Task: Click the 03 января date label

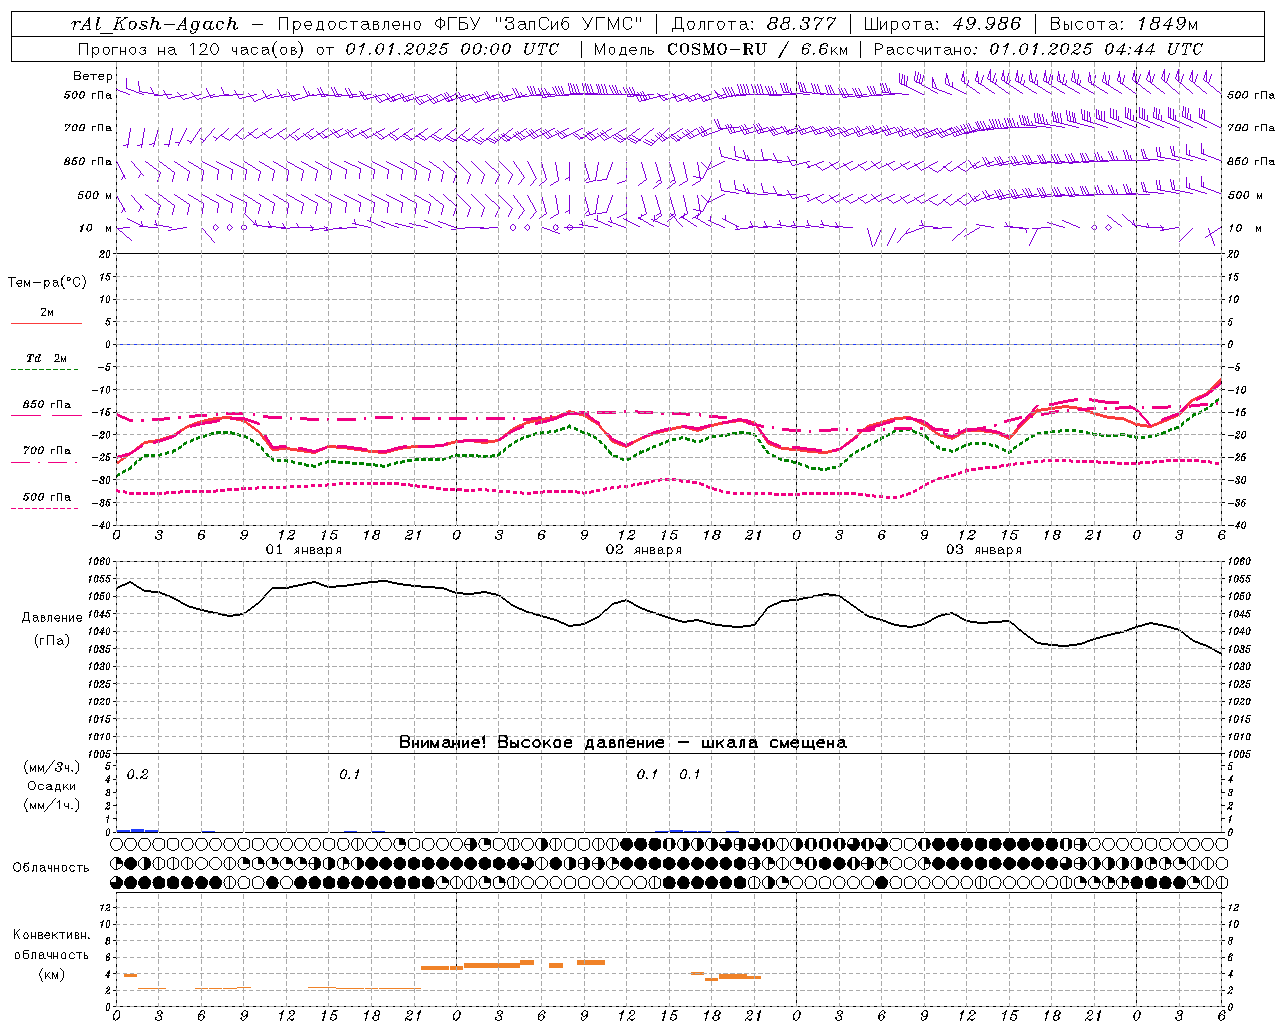Action: point(984,550)
